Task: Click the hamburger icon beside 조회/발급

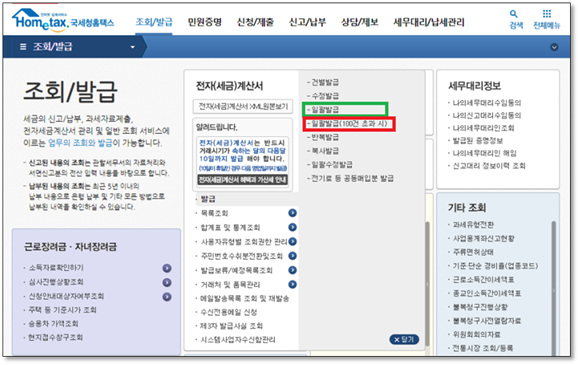Action: (23, 47)
